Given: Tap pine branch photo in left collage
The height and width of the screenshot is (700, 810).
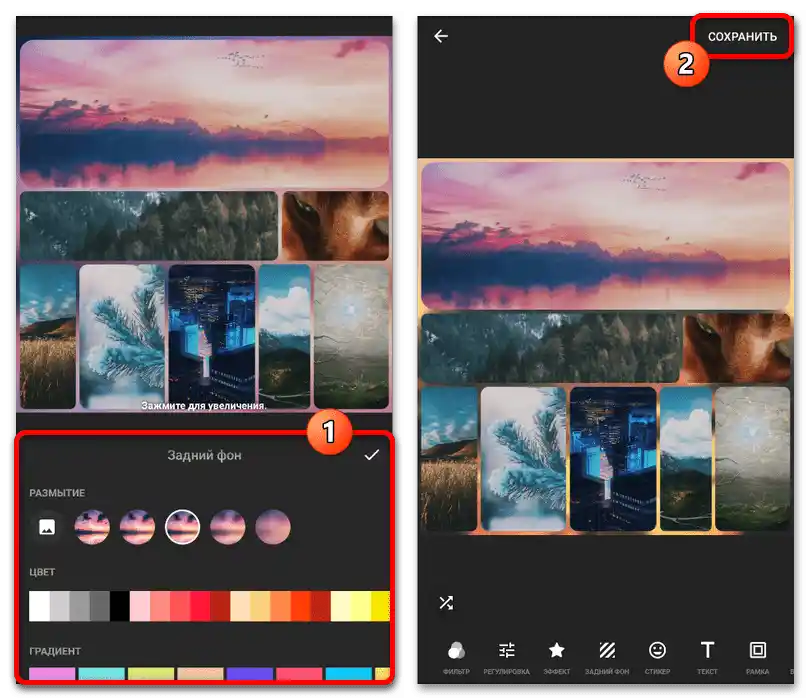Looking at the screenshot, I should click(122, 336).
